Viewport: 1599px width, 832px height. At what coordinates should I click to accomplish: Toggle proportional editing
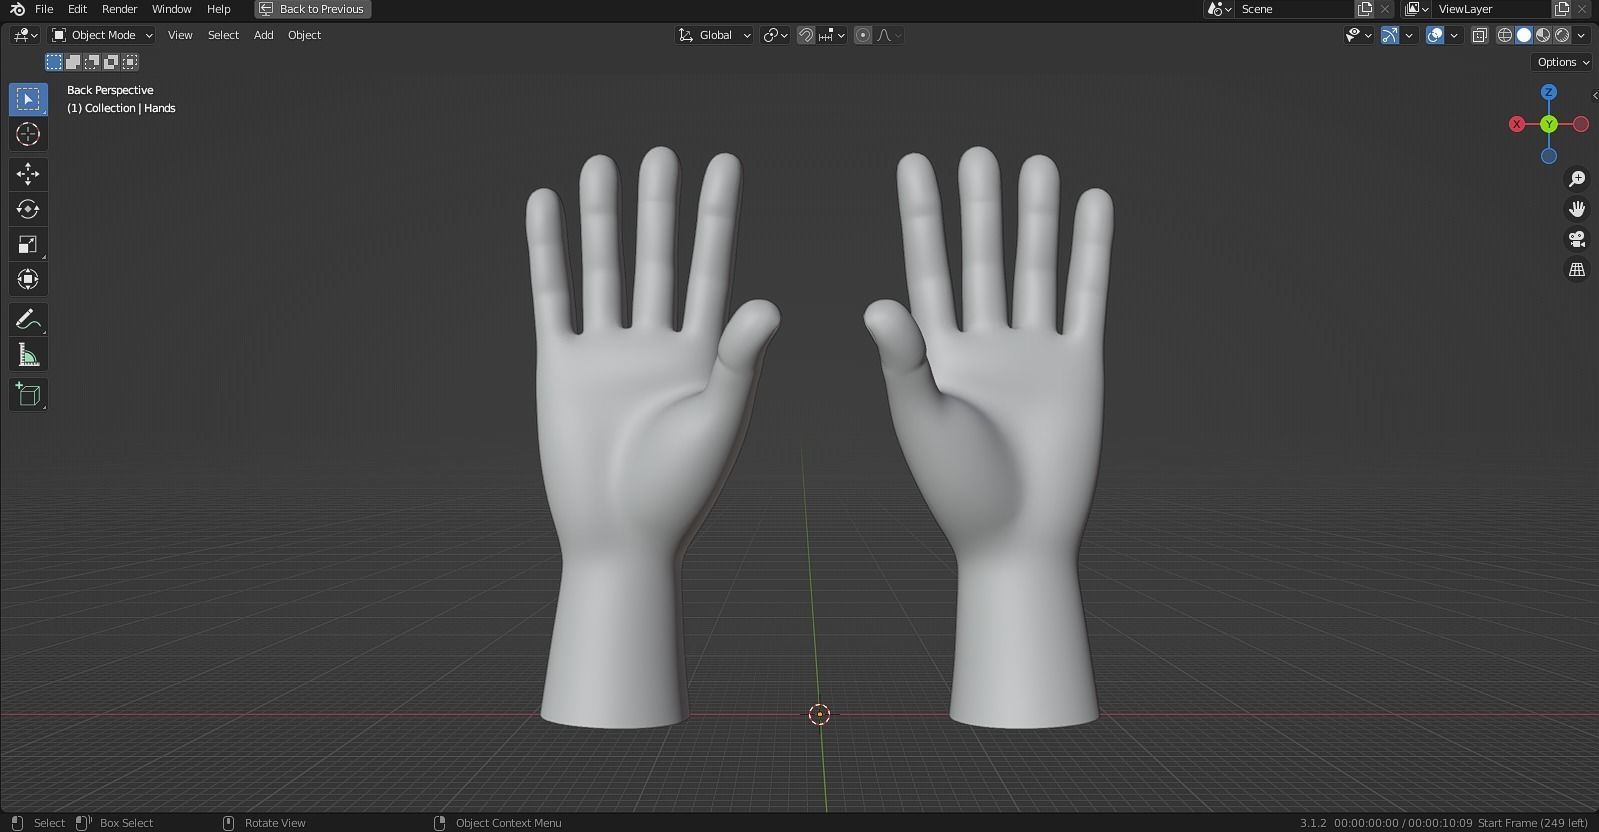coord(863,35)
